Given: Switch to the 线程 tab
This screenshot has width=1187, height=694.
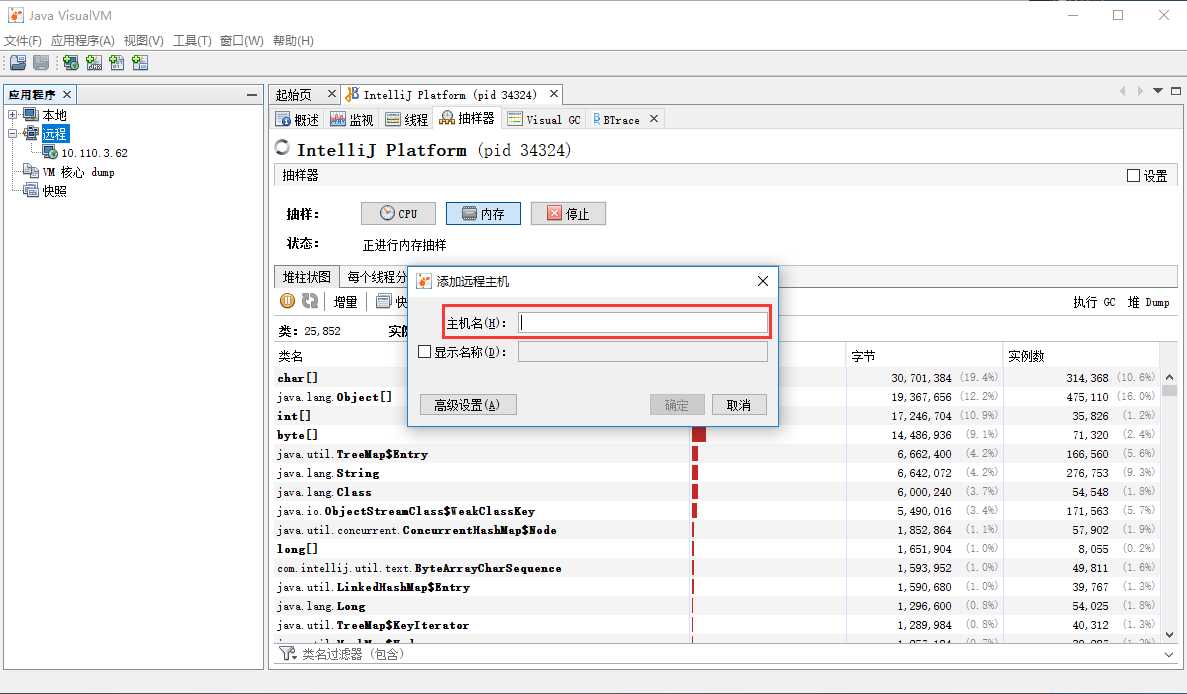Looking at the screenshot, I should pos(407,120).
